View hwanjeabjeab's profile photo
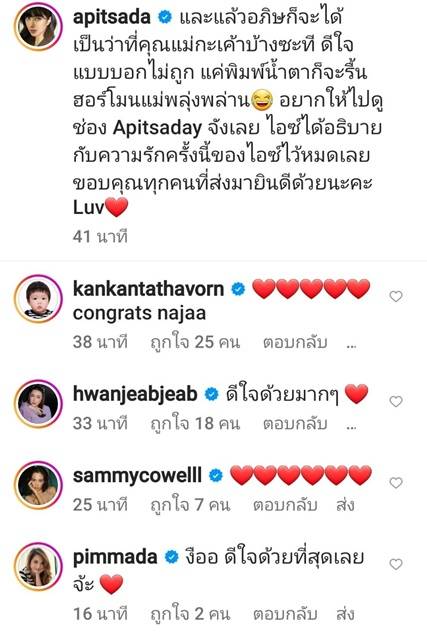The height and width of the screenshot is (636, 427). pos(38,404)
